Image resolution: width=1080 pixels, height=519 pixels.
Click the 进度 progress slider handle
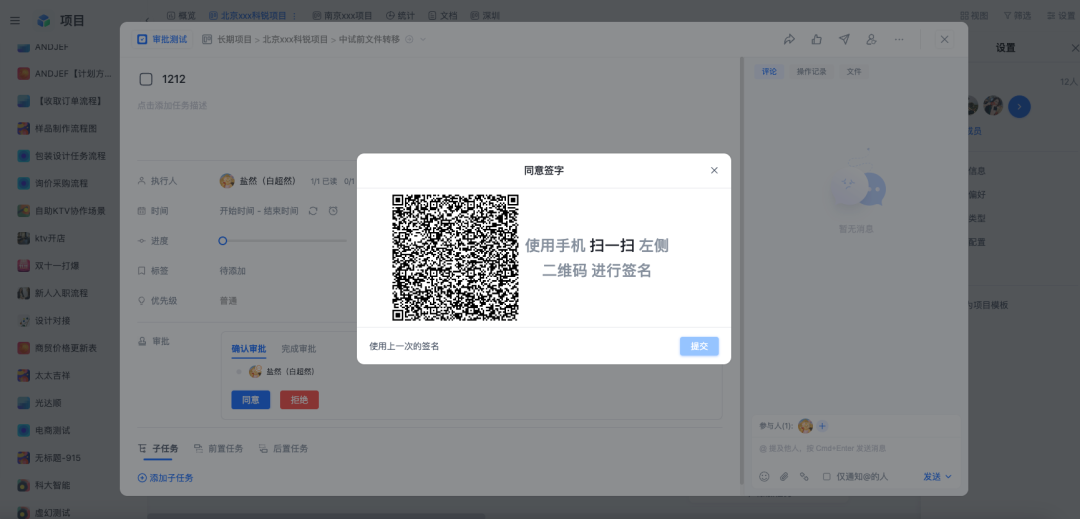222,241
